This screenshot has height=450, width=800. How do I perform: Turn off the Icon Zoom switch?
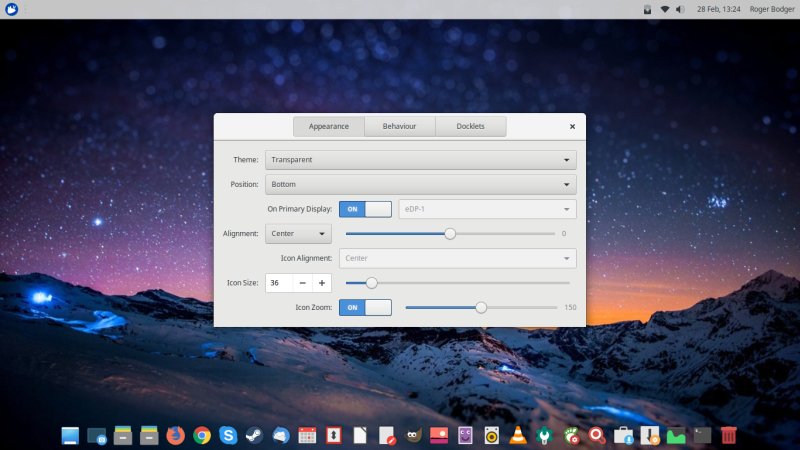tap(365, 307)
